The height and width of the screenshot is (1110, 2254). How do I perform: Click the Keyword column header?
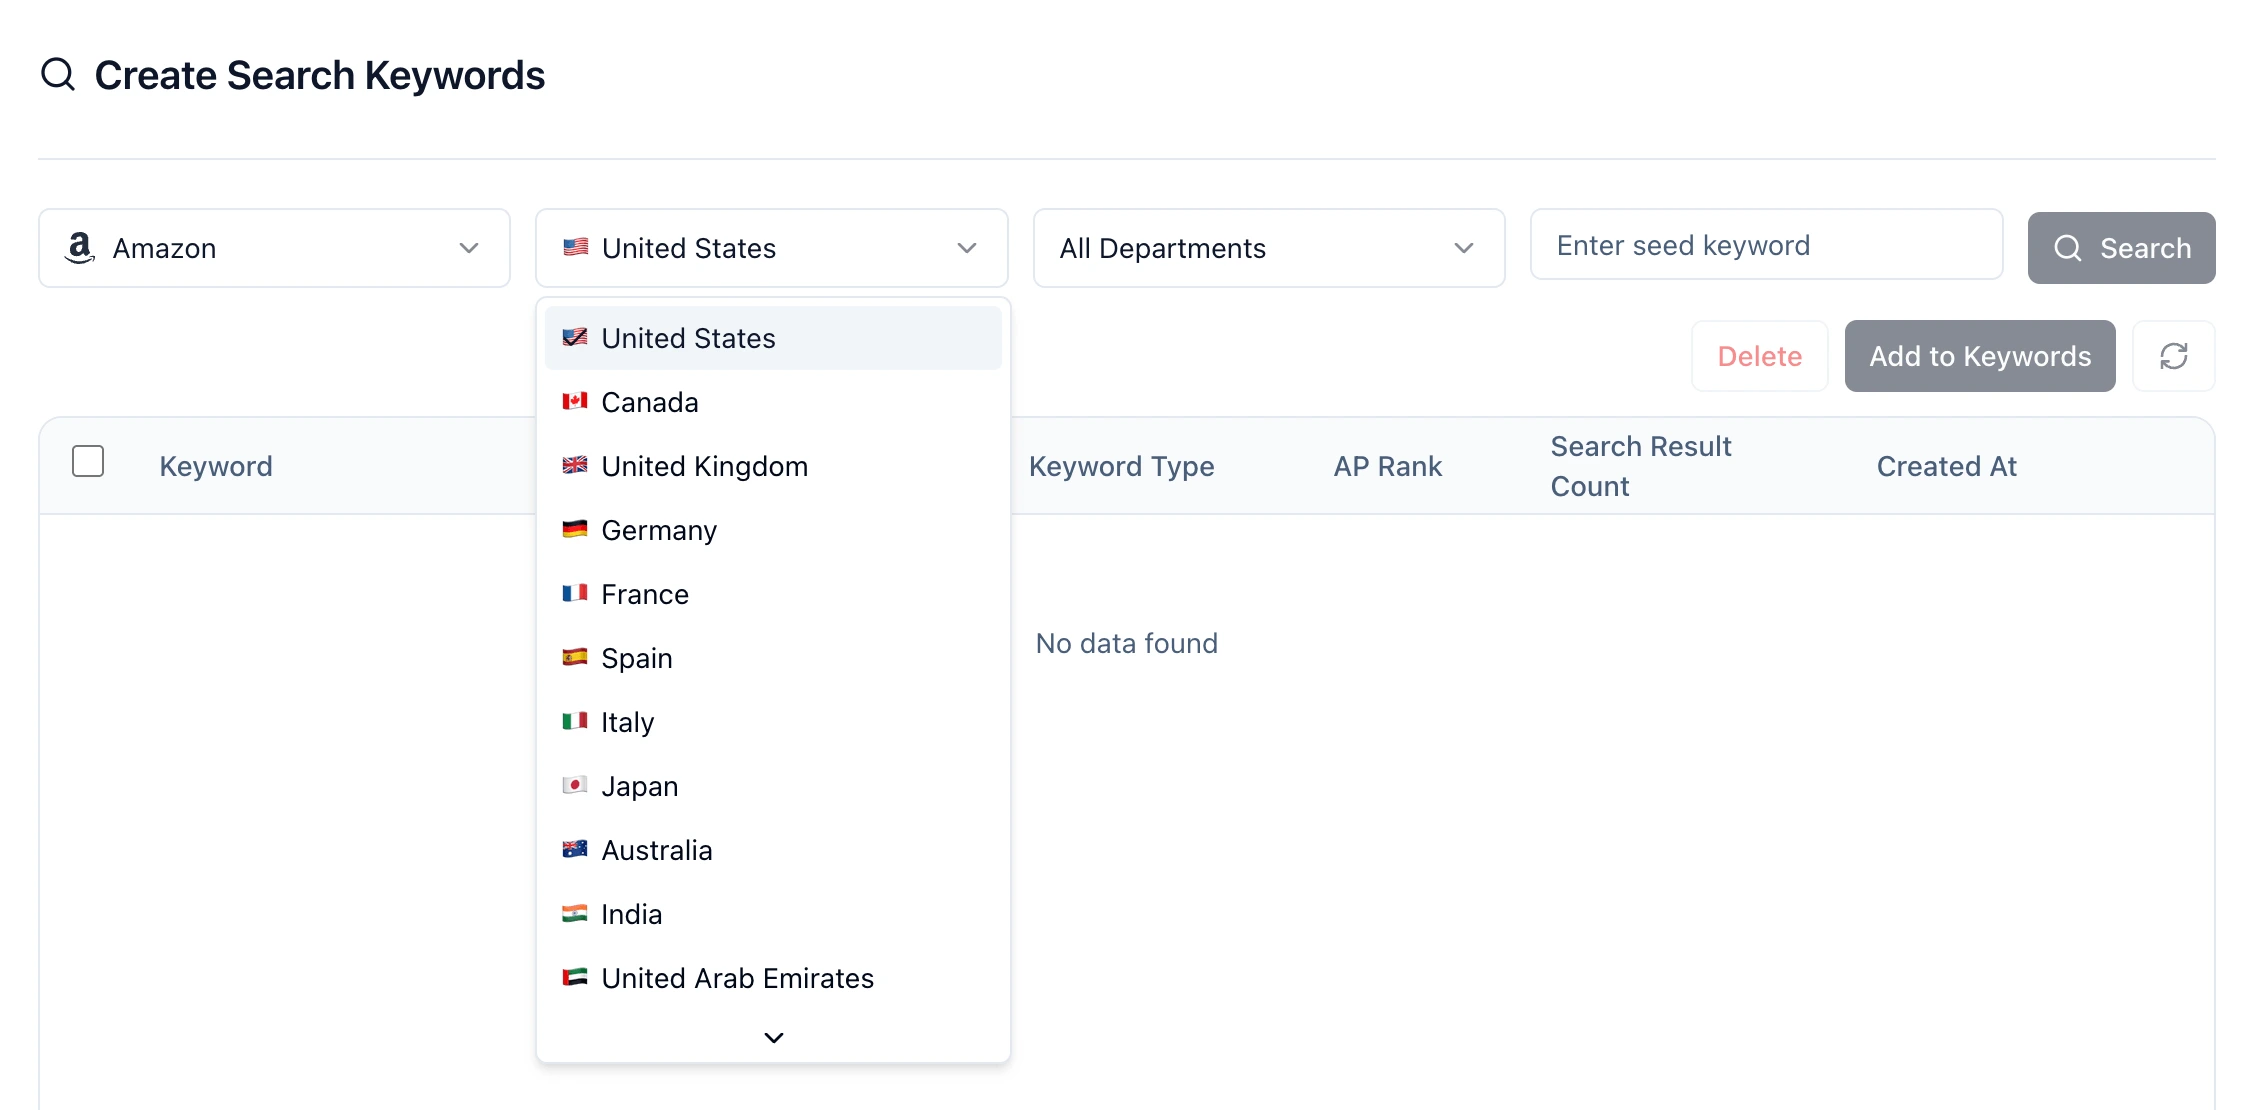(x=216, y=466)
